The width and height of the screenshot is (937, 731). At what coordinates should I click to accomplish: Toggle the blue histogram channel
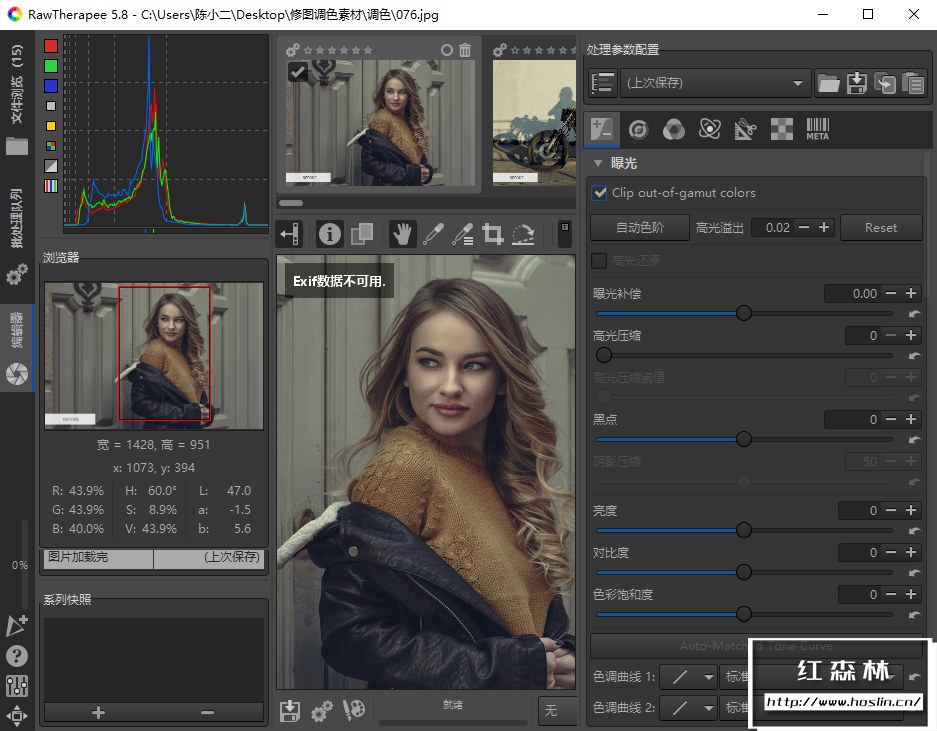51,86
